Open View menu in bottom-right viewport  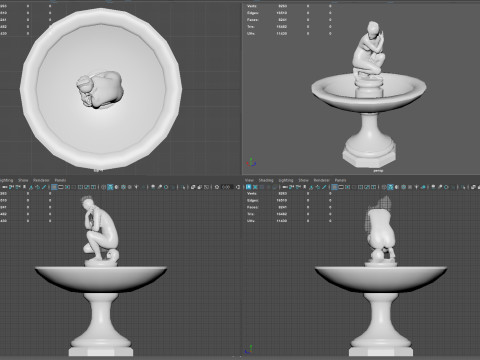[249, 180]
